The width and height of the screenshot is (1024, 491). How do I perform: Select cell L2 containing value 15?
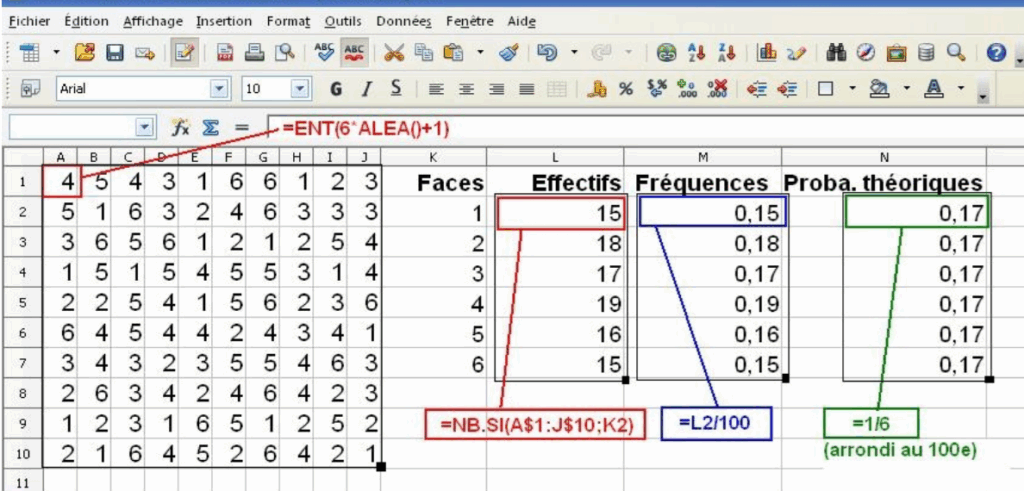pyautogui.click(x=561, y=212)
